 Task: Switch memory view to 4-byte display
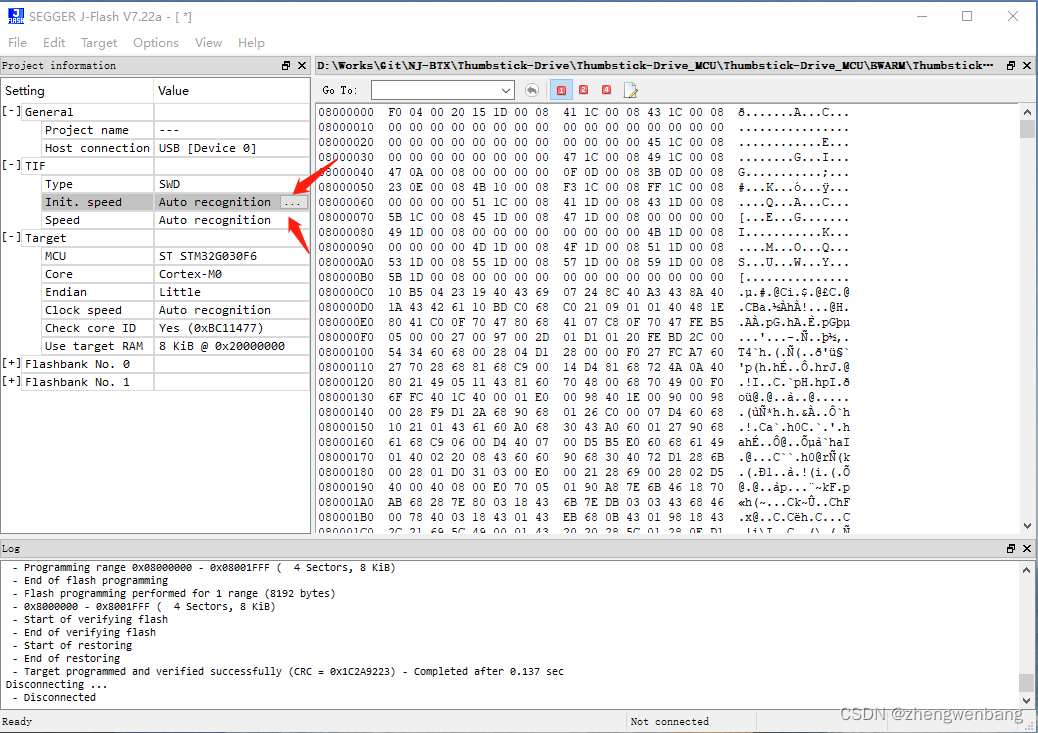(x=607, y=90)
